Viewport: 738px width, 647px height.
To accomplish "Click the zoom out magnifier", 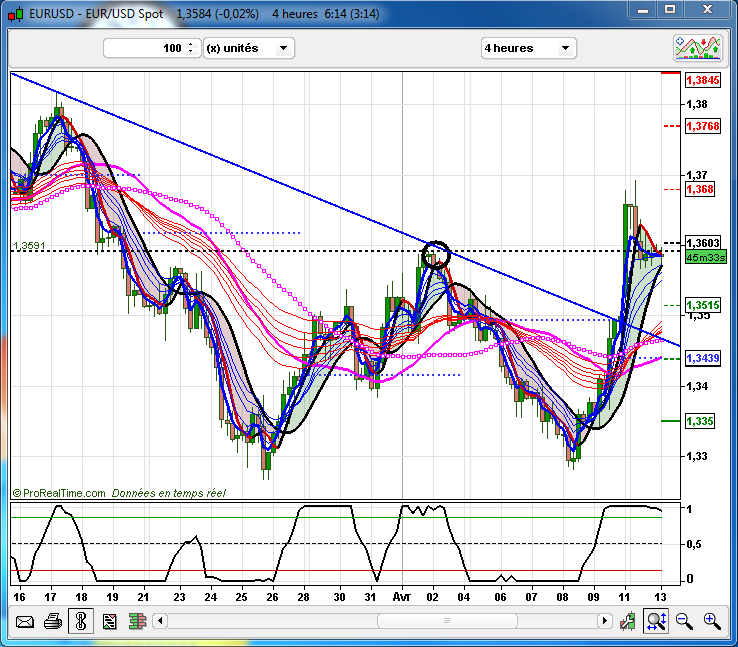I will pyautogui.click(x=685, y=621).
